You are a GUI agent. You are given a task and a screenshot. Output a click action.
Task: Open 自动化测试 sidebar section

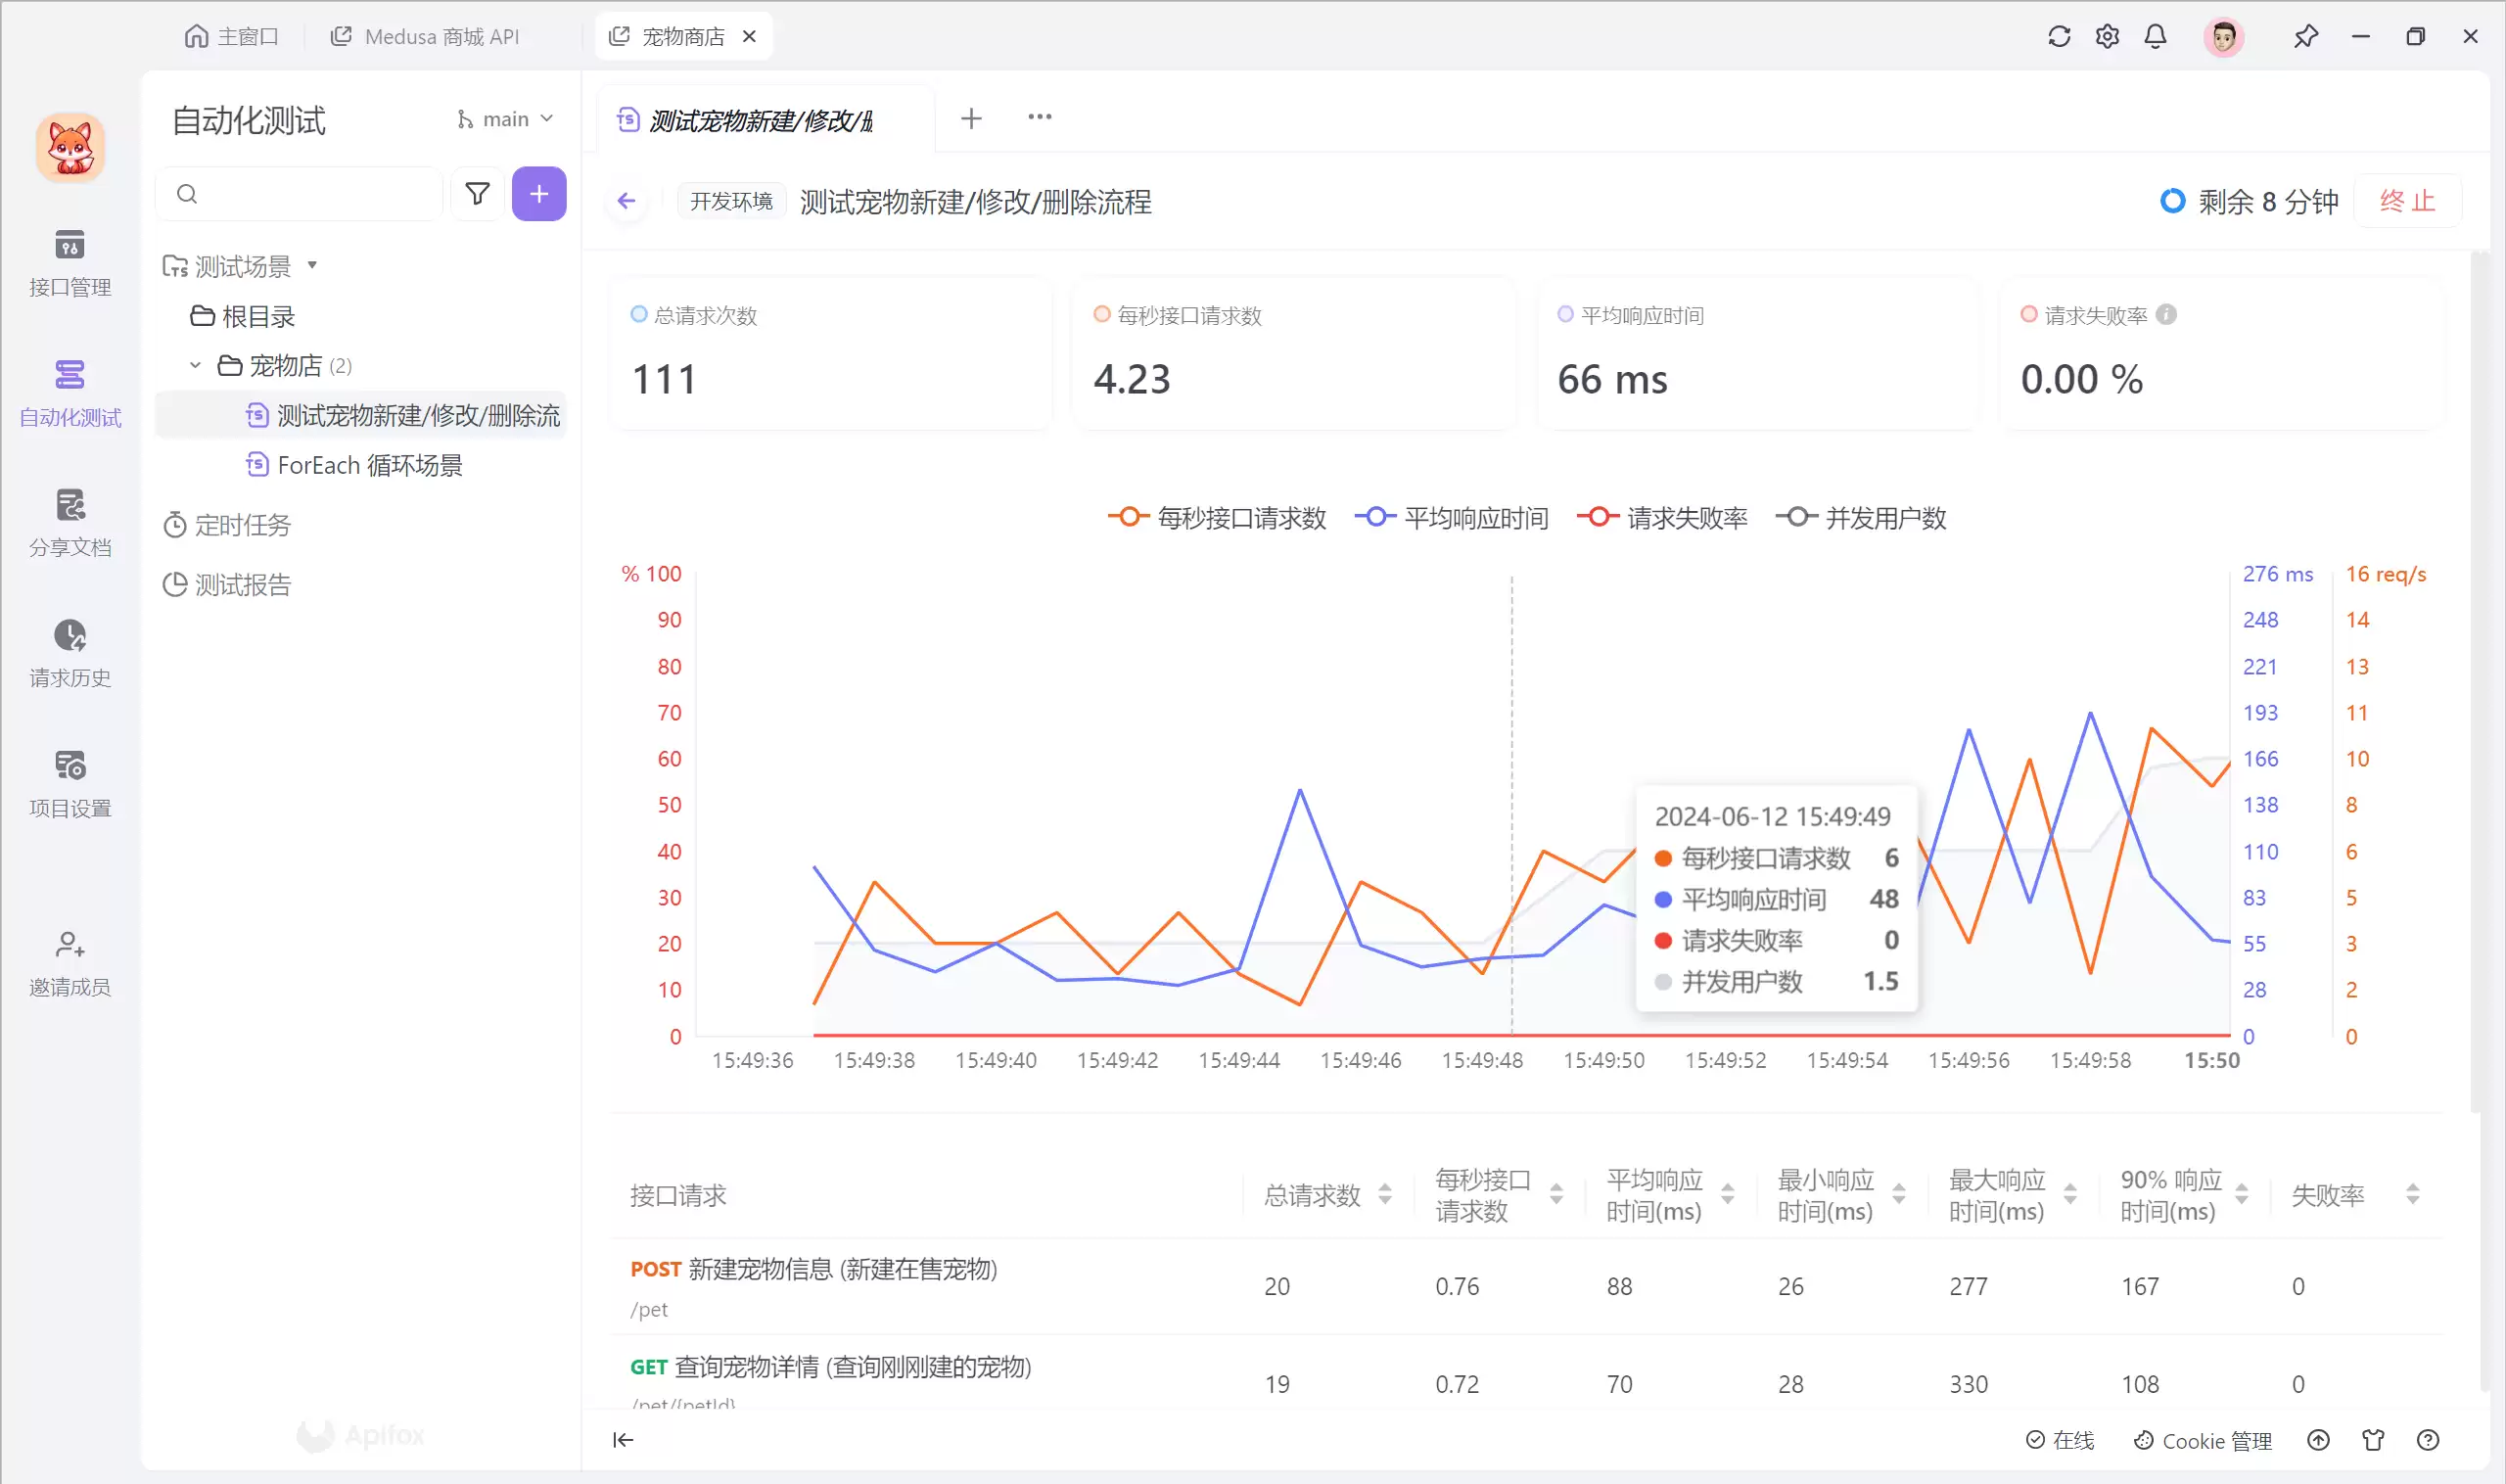click(x=69, y=393)
